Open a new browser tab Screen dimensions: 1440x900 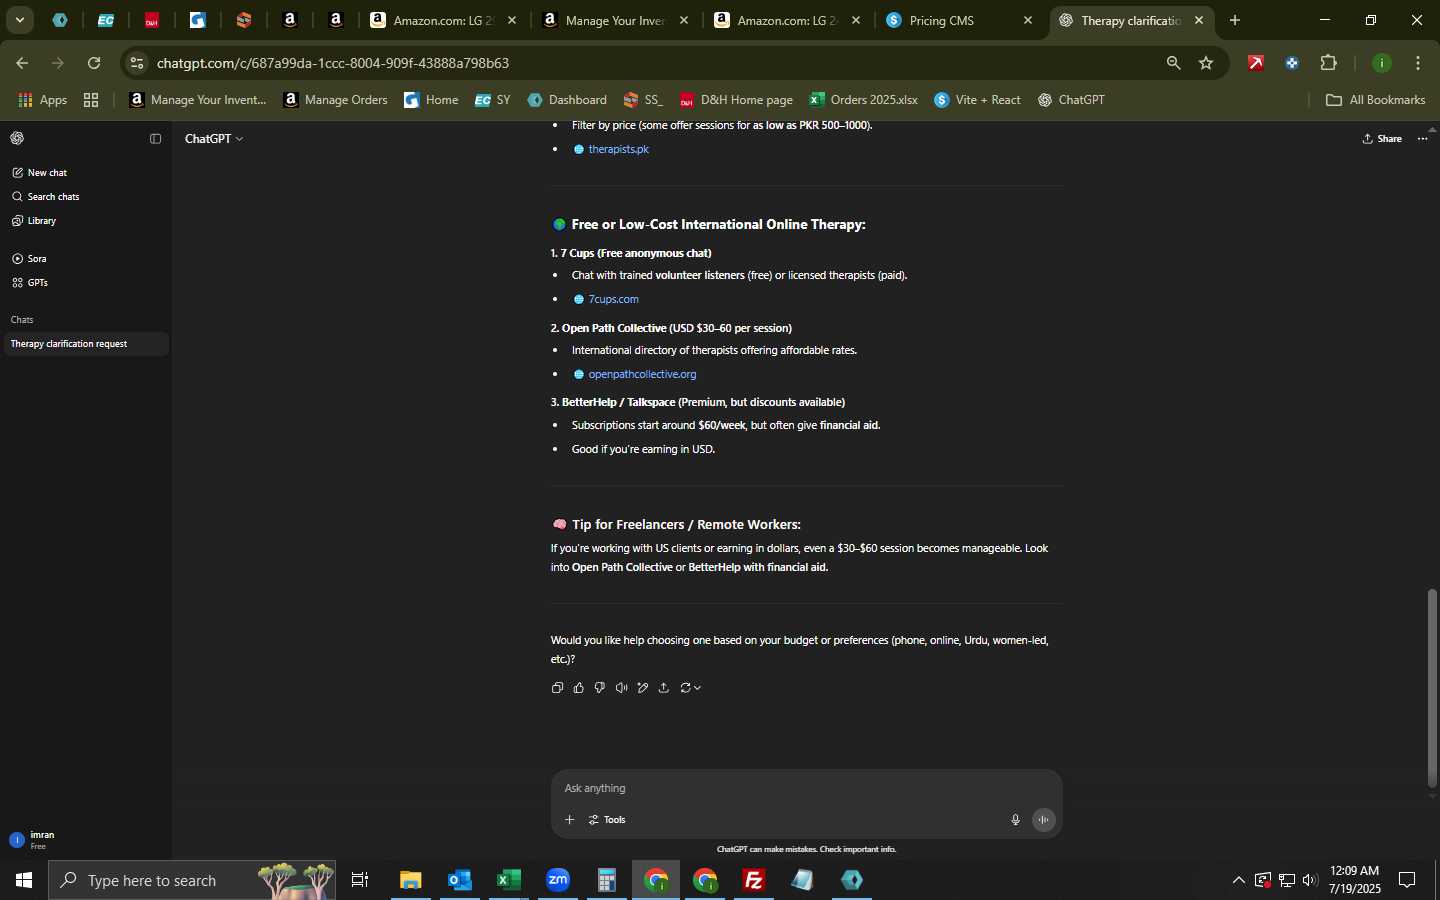pos(1235,20)
